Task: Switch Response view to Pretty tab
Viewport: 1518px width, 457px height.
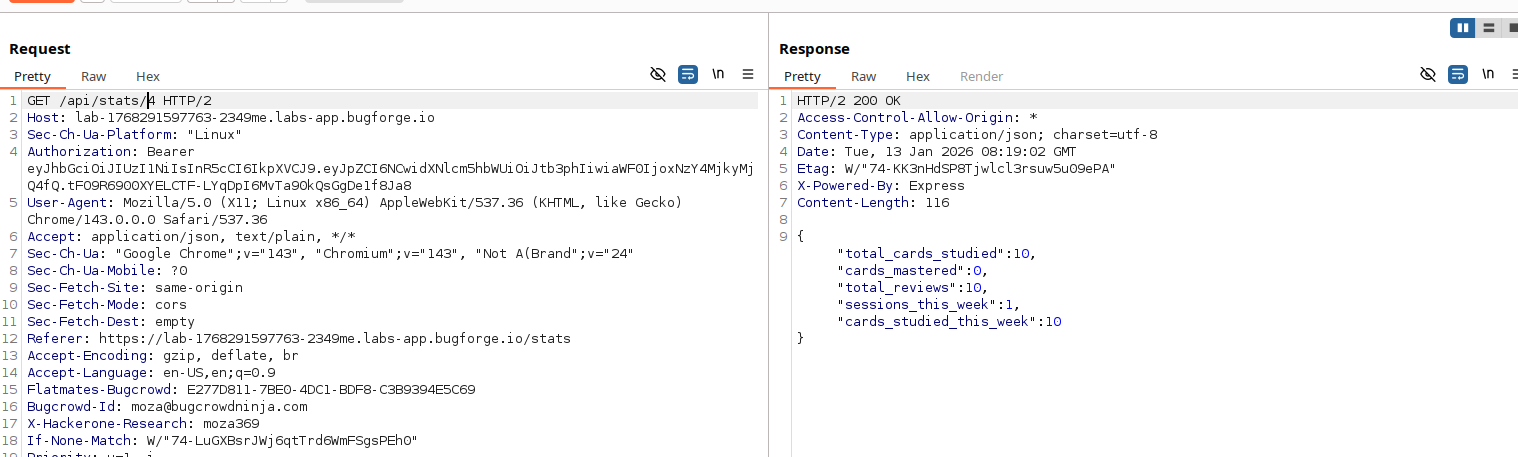Action: [802, 76]
